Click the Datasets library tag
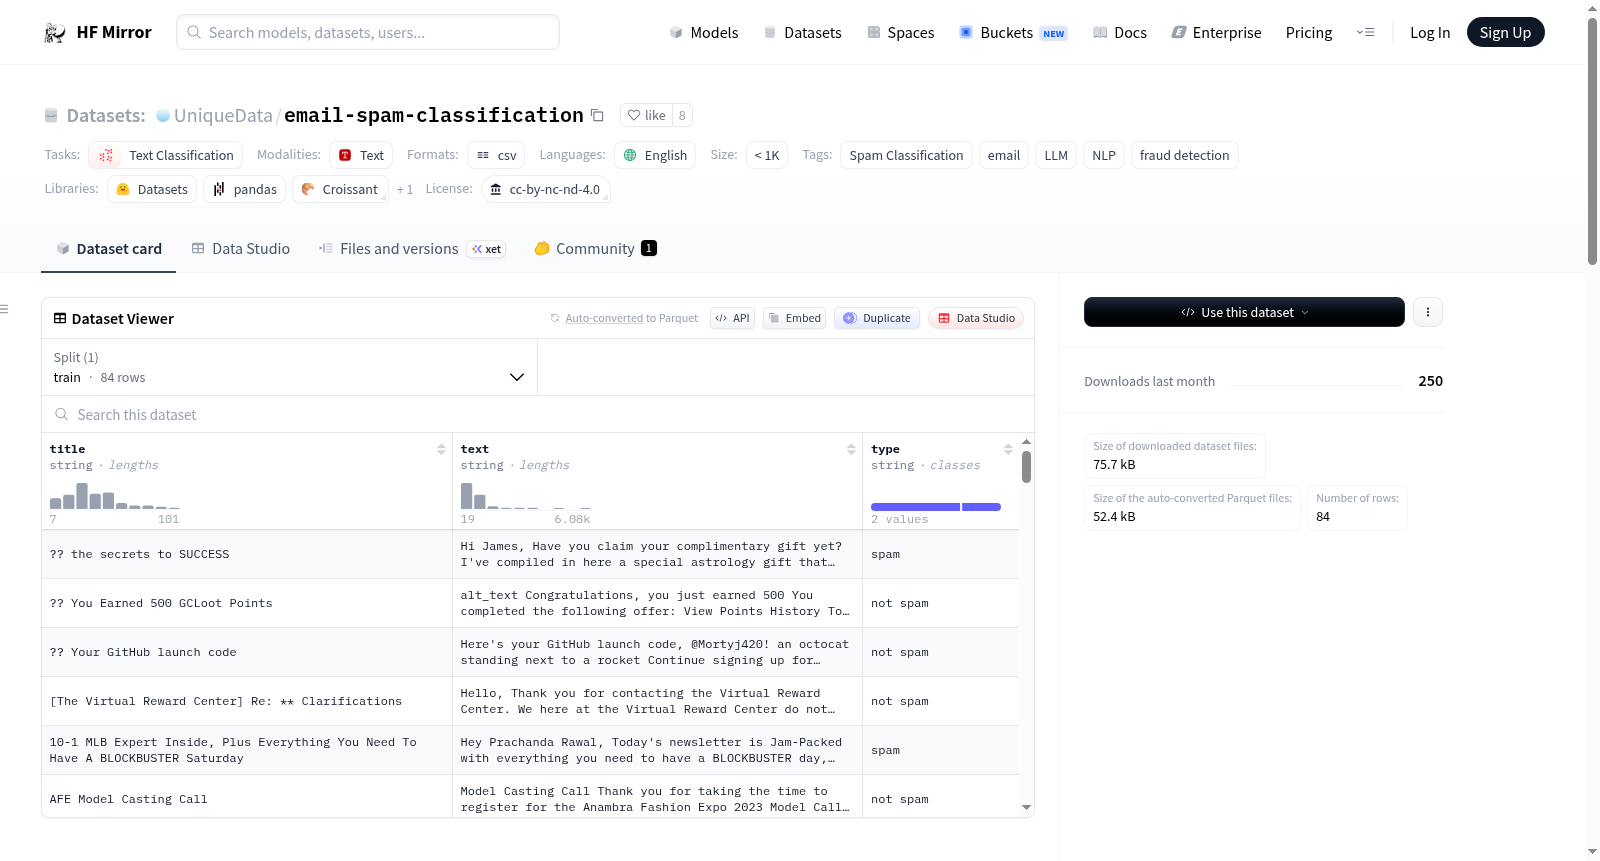Image resolution: width=1600 pixels, height=861 pixels. 152,189
